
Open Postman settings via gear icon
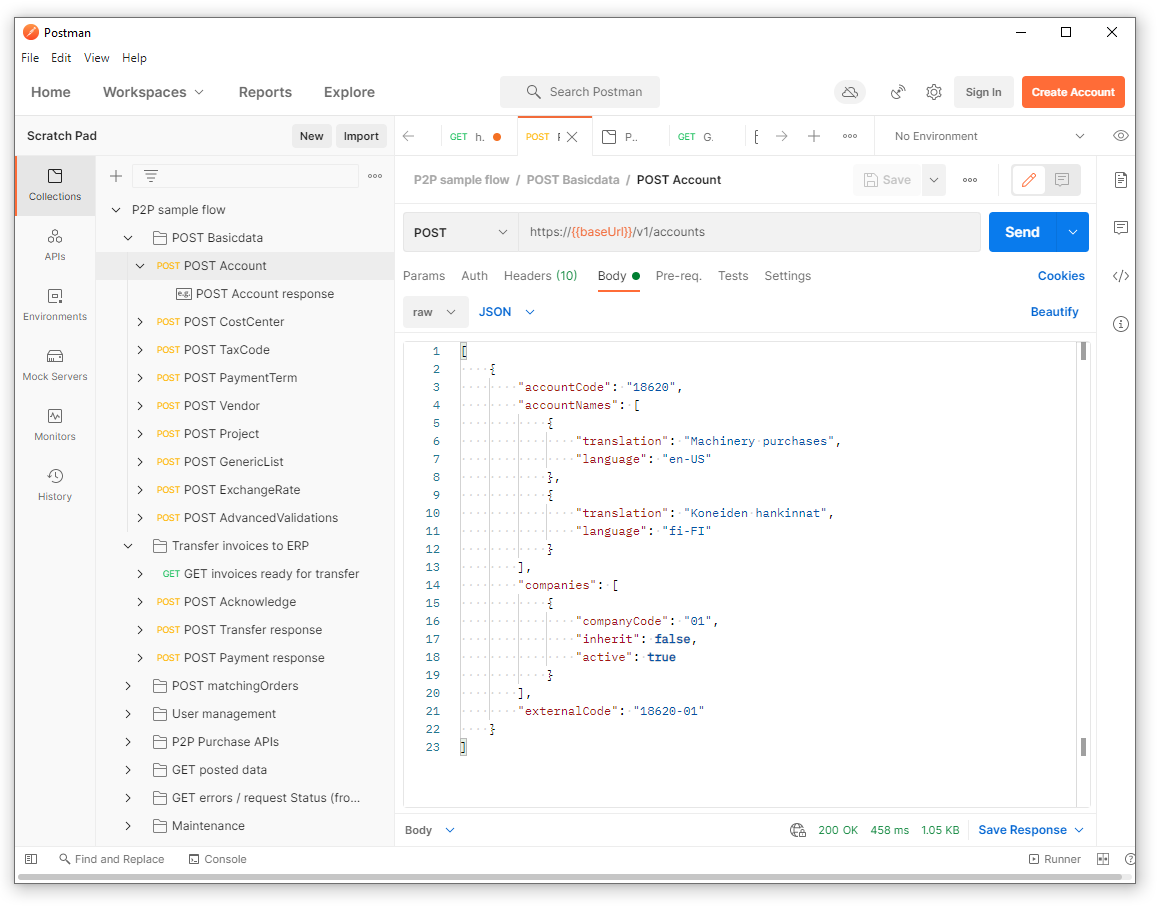coord(934,91)
